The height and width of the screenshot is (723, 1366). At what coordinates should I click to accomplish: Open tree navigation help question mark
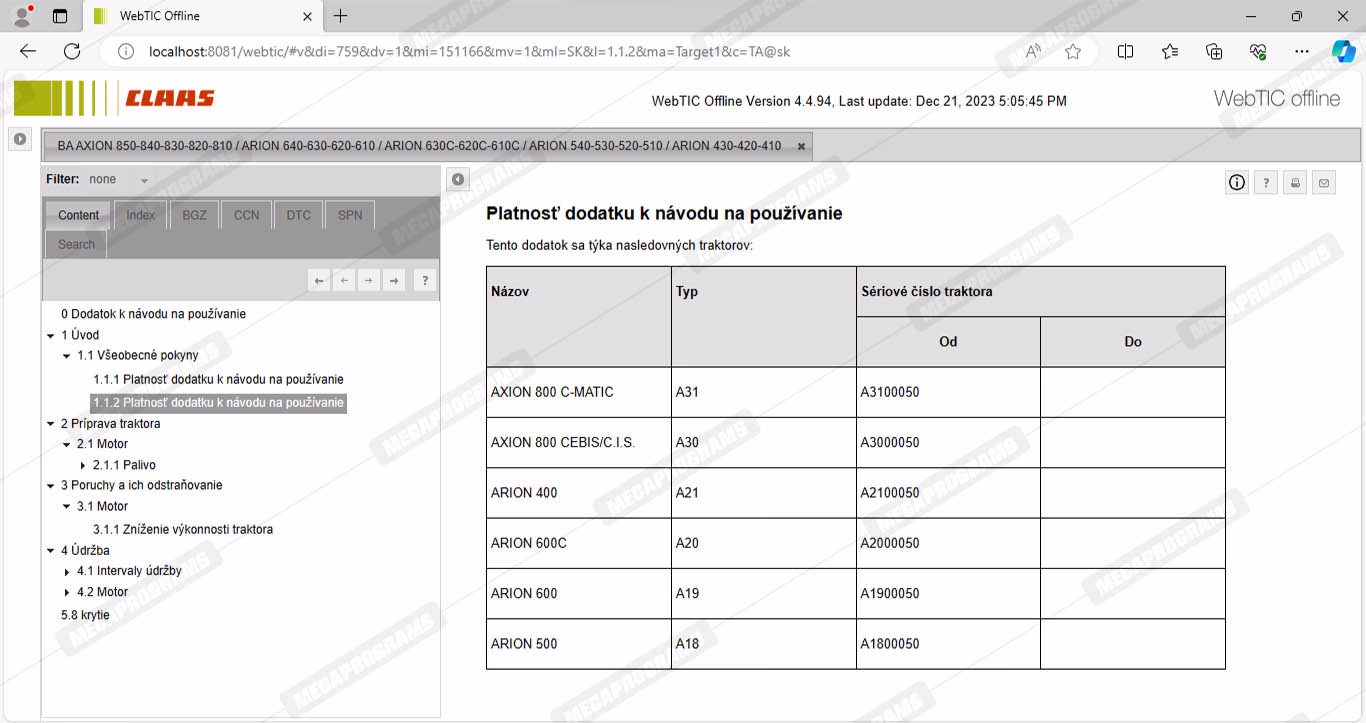point(424,281)
